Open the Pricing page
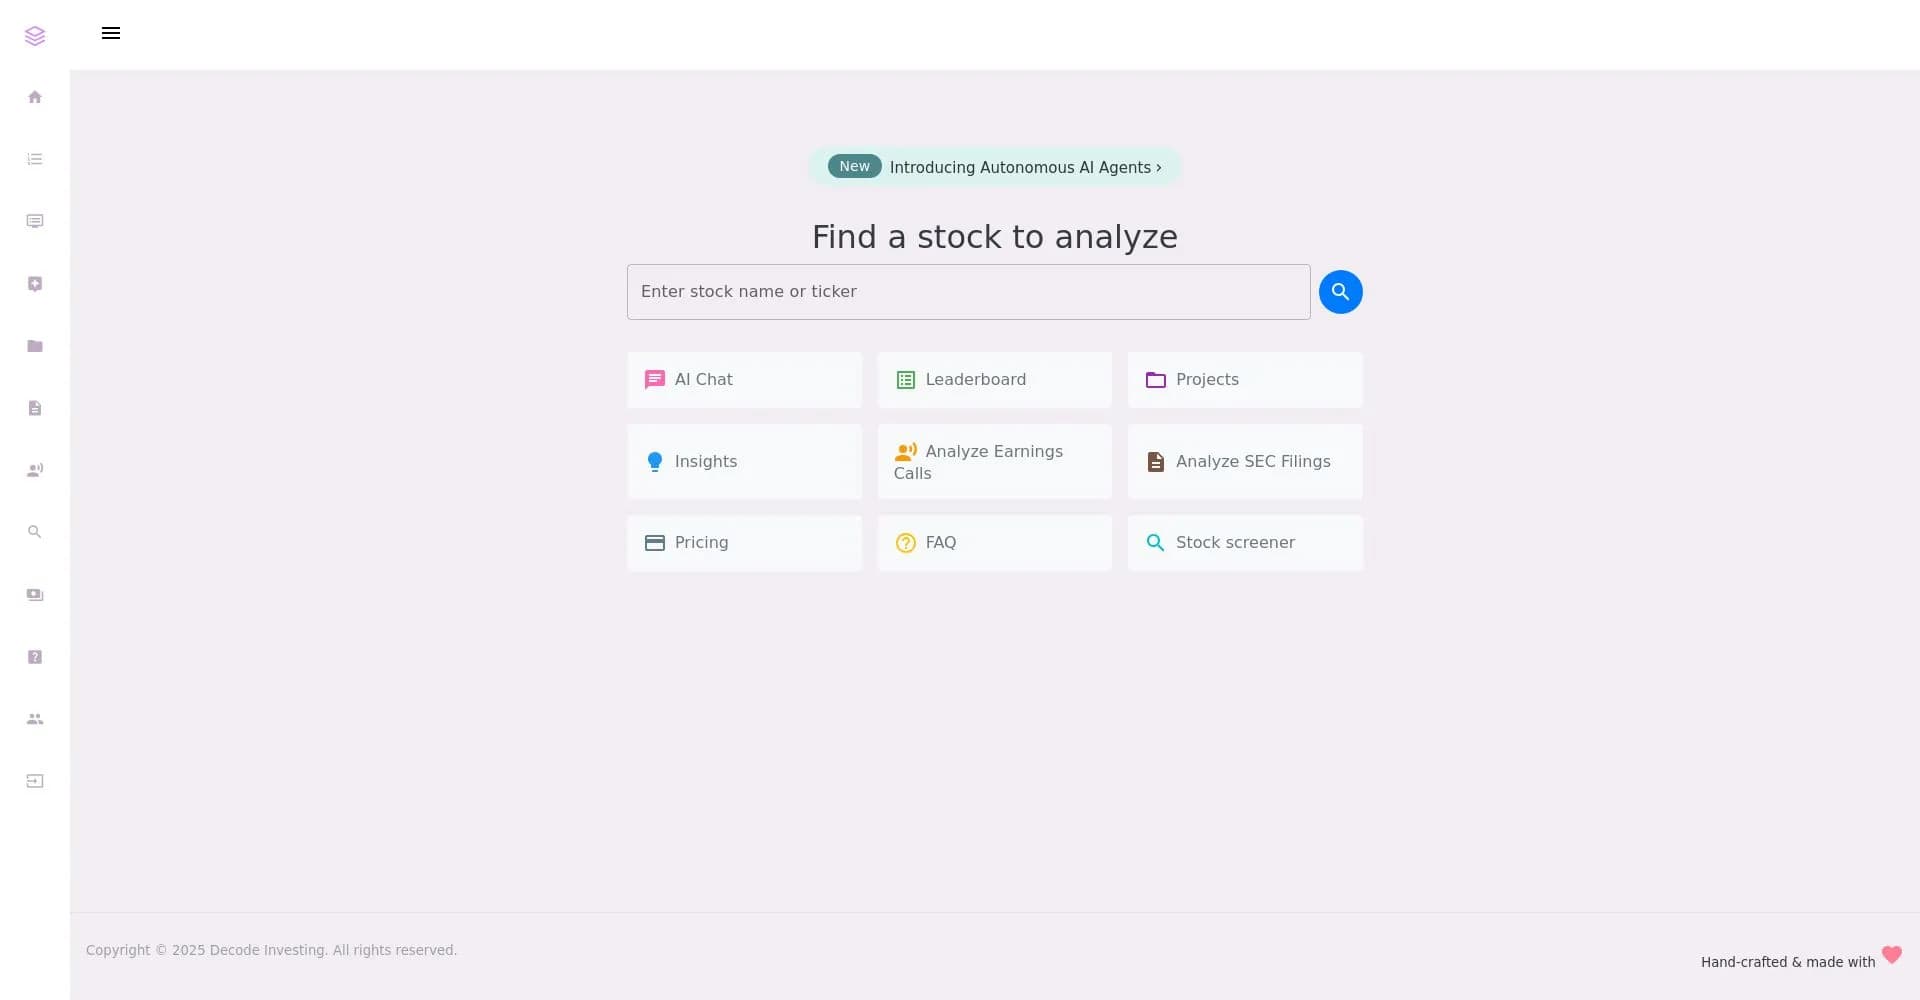Screen dimensions: 1920x1000 point(744,542)
